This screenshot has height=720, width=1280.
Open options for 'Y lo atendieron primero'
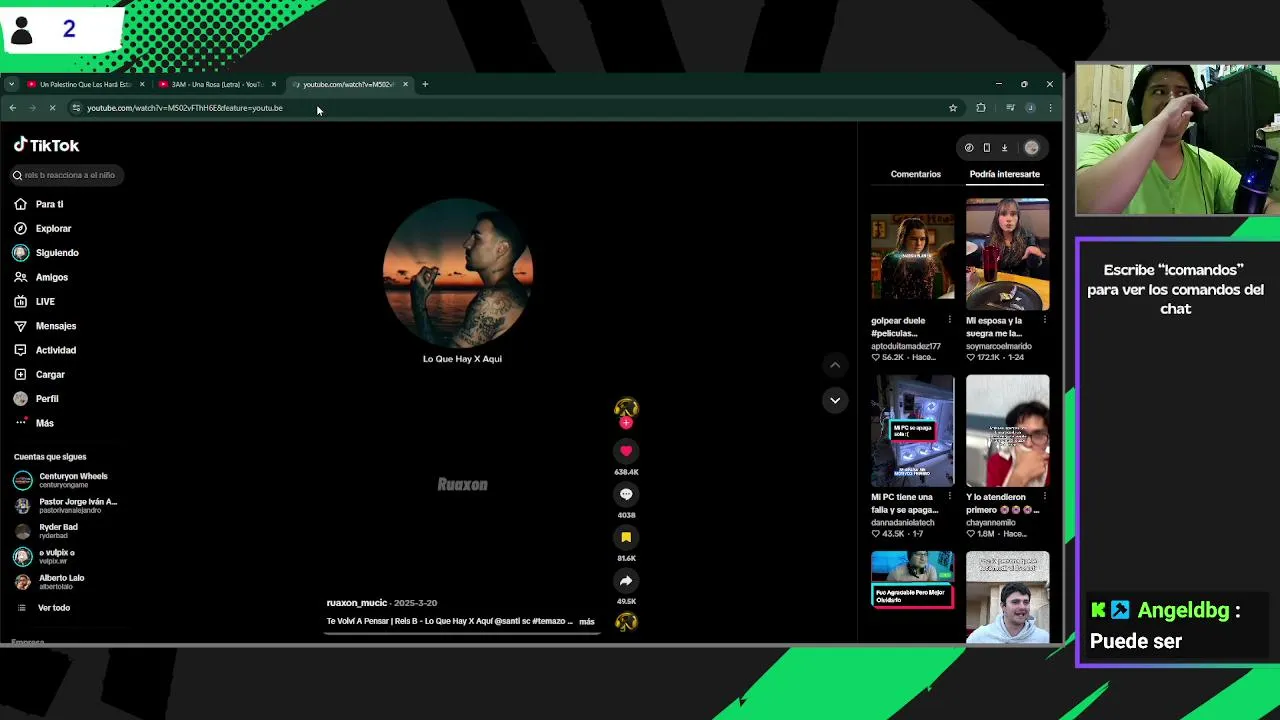pyautogui.click(x=1044, y=497)
